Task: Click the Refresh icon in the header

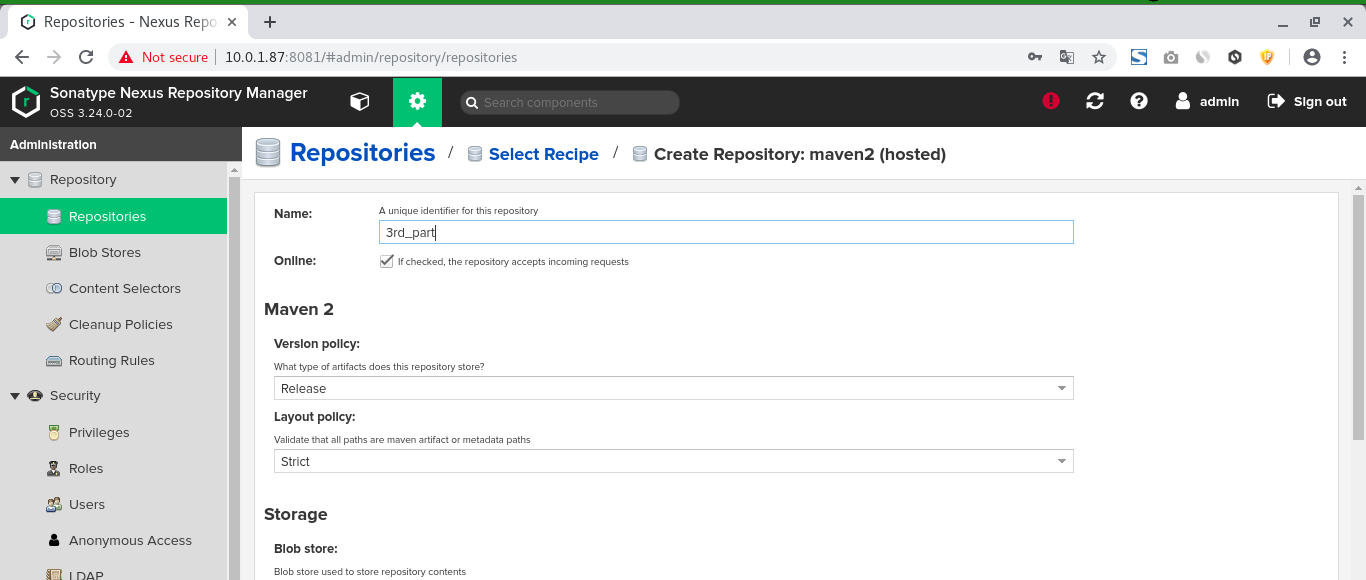Action: pyautogui.click(x=1095, y=101)
